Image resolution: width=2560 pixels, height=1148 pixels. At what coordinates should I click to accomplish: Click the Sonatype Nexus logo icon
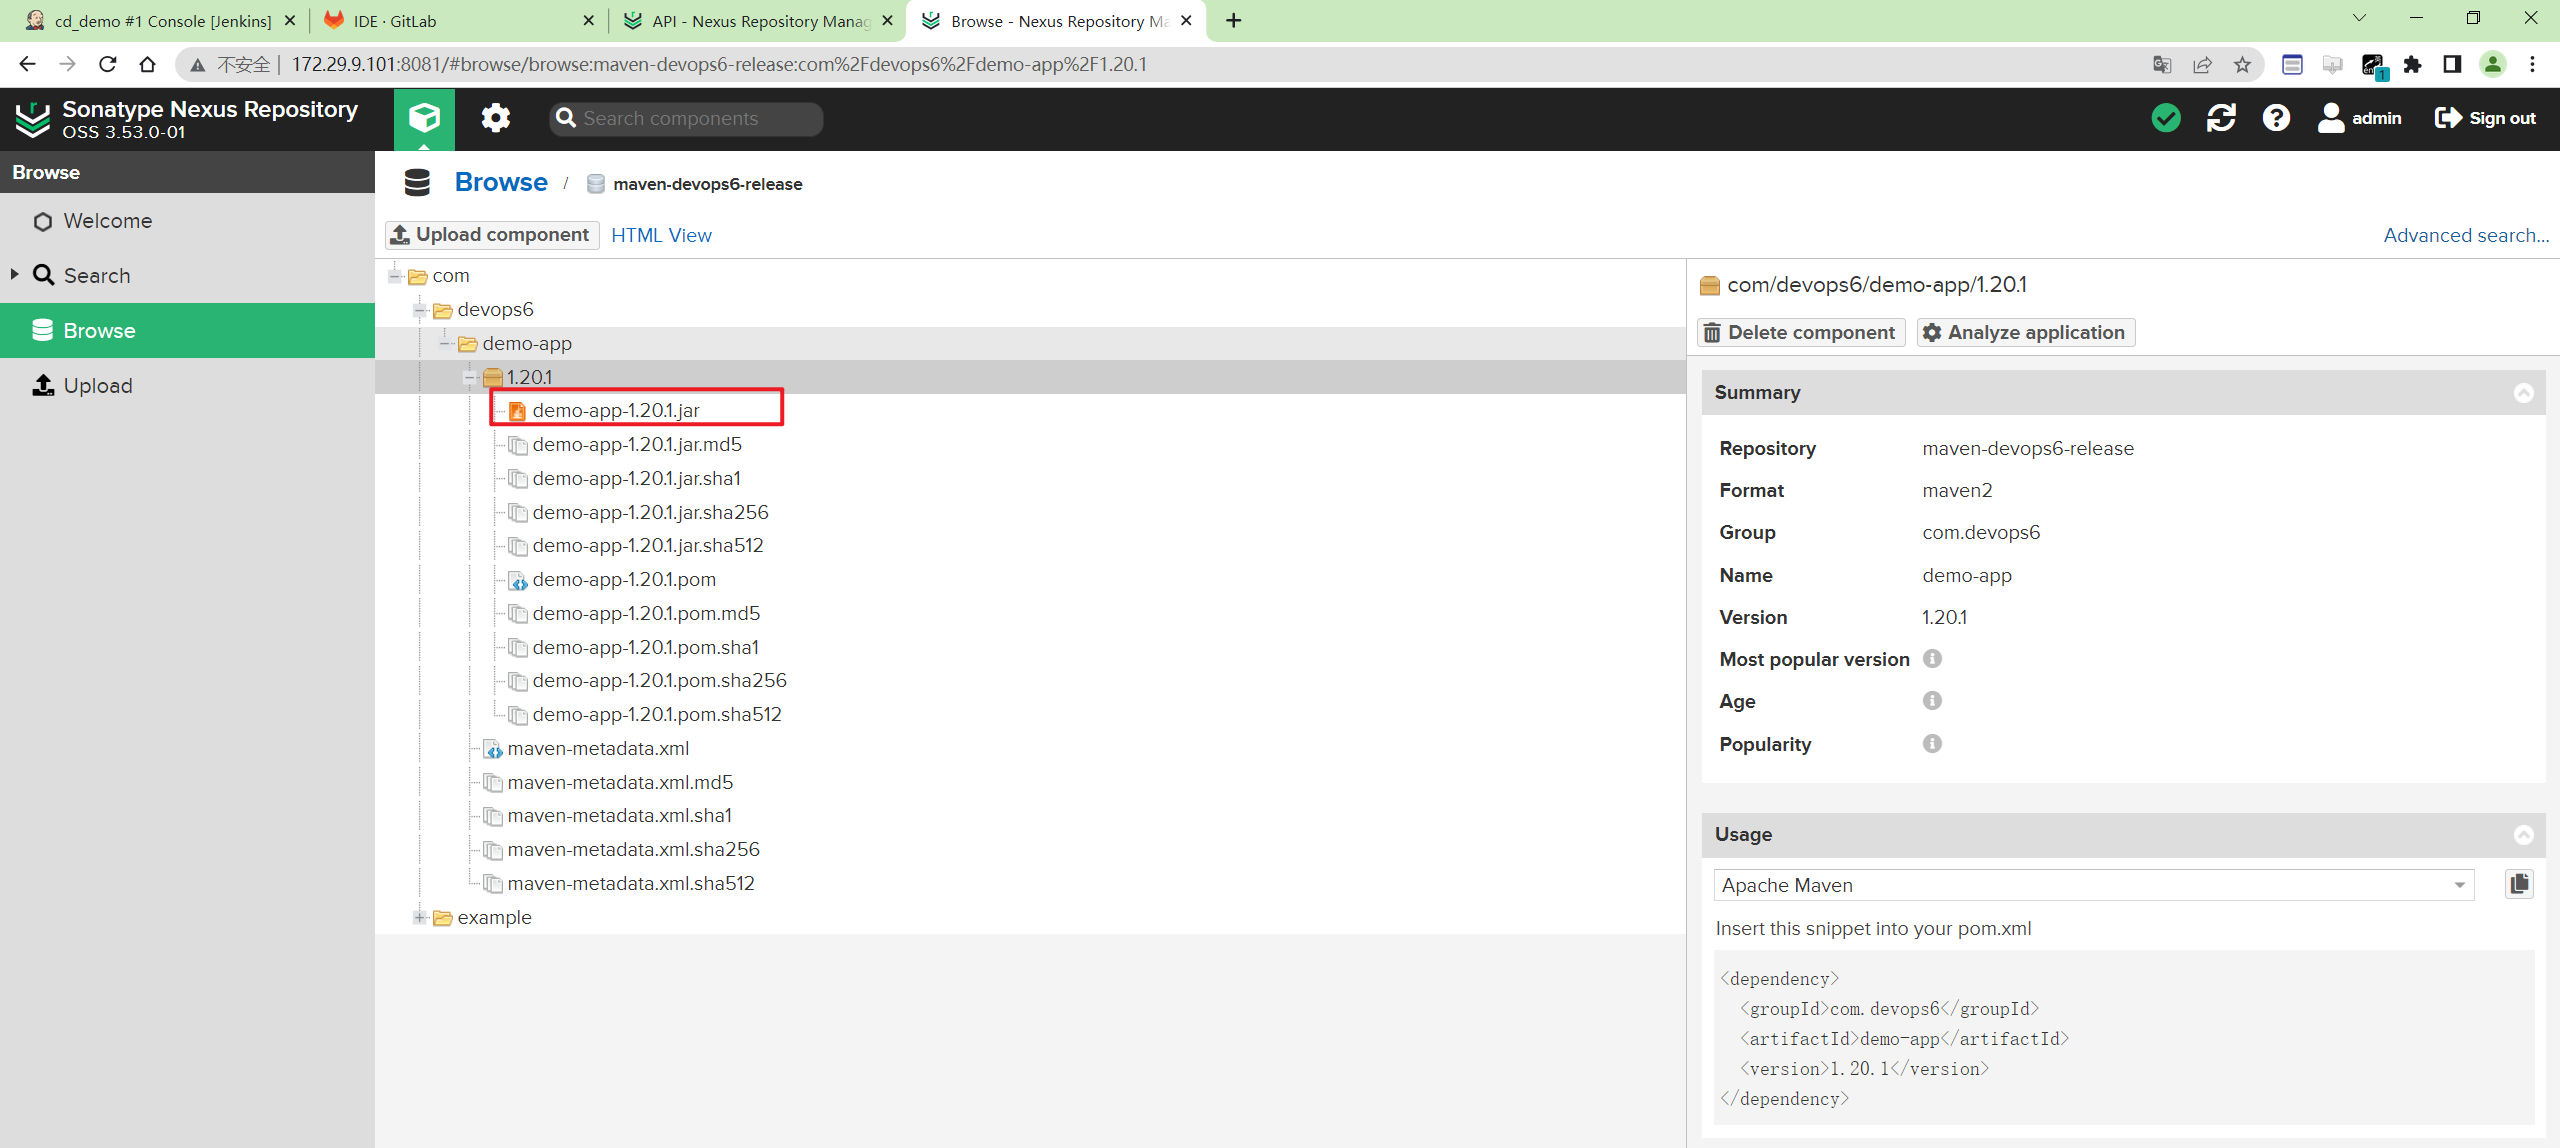click(32, 119)
